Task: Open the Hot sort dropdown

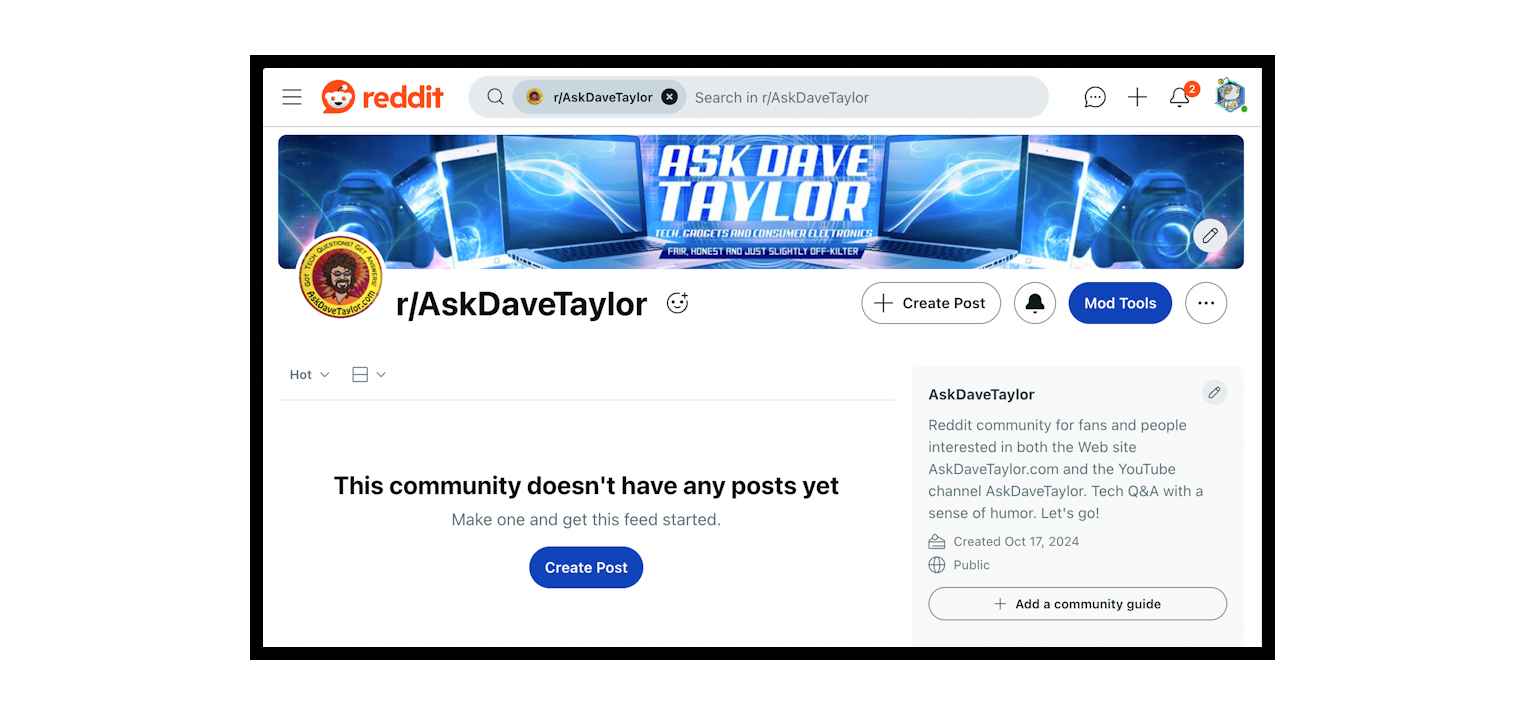Action: tap(307, 374)
